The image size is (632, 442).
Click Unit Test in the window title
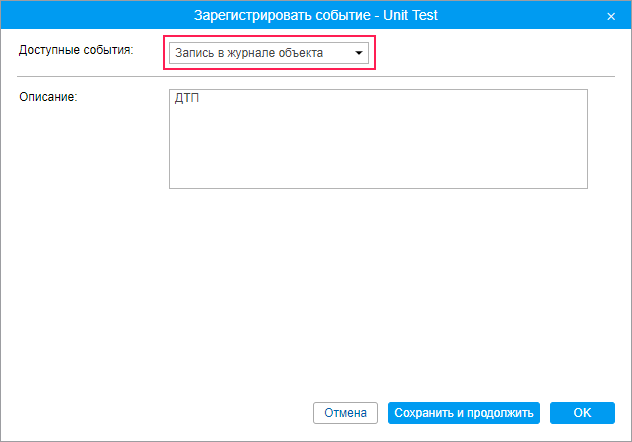coord(405,16)
